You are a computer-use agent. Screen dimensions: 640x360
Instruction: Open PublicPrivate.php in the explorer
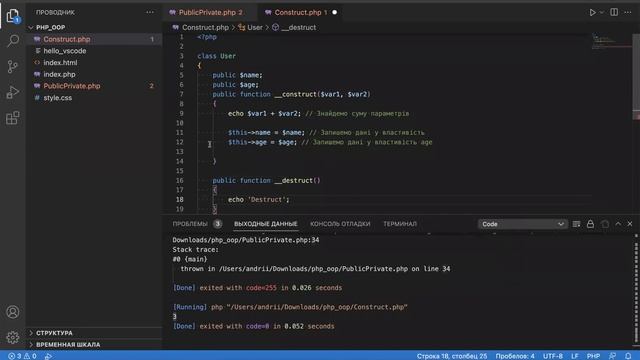pyautogui.click(x=94, y=86)
